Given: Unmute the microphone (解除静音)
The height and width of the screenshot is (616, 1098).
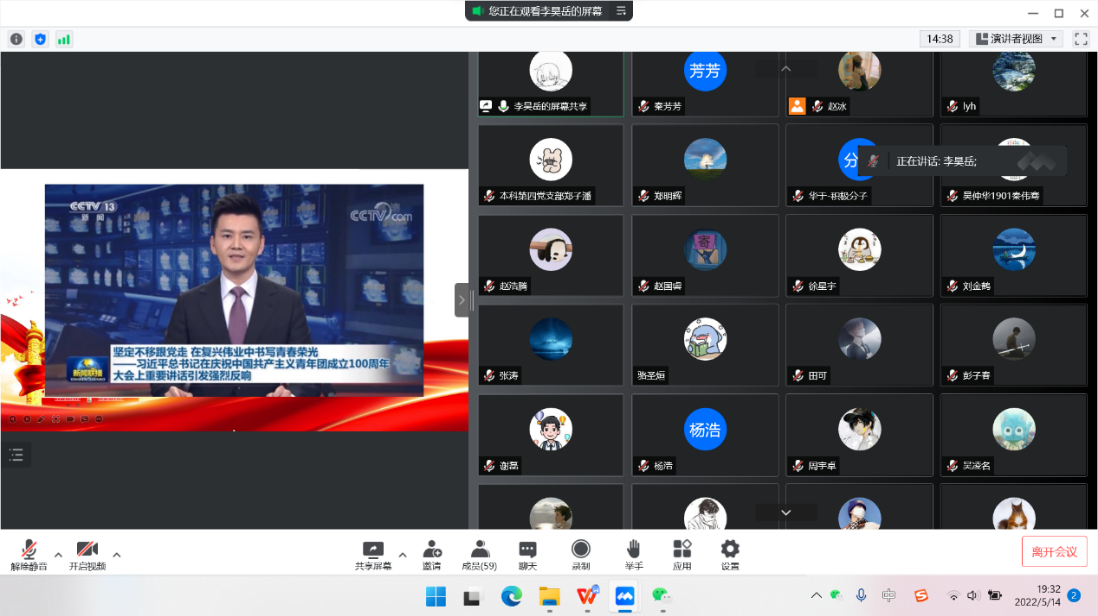Looking at the screenshot, I should tap(29, 555).
